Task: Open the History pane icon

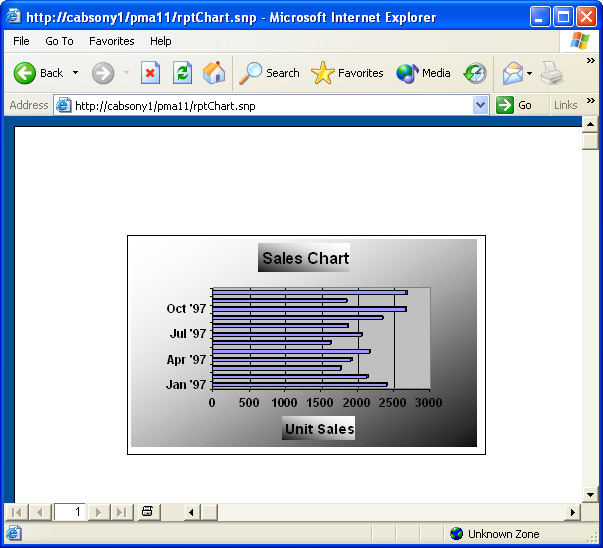Action: click(x=475, y=73)
